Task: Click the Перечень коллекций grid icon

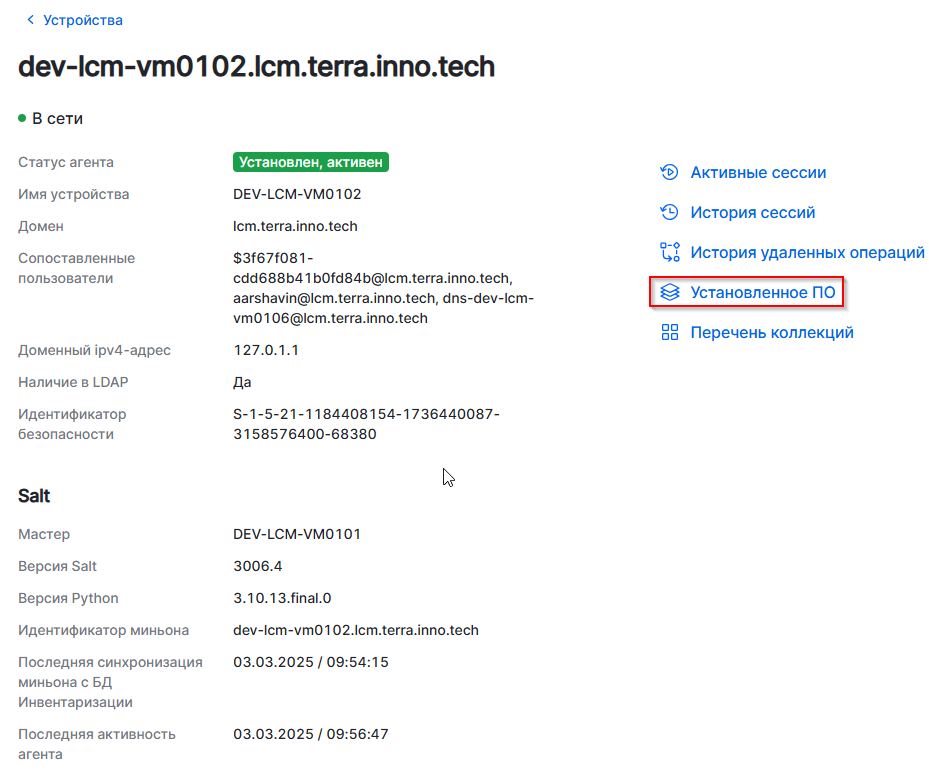Action: coord(670,333)
